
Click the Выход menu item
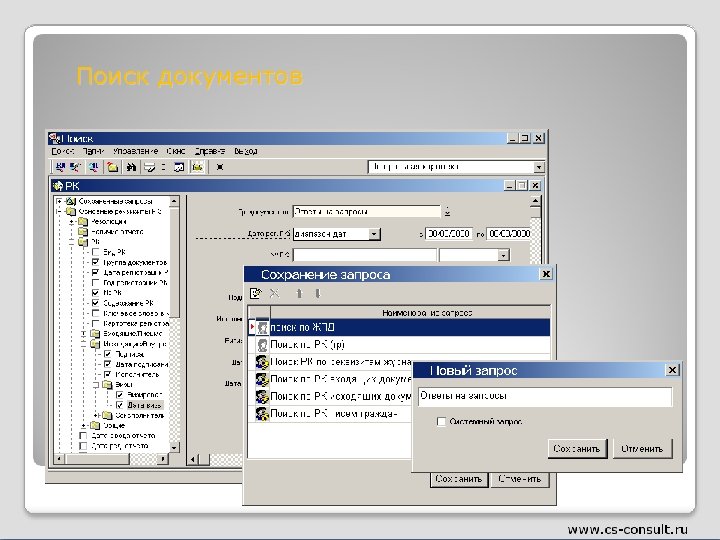pos(246,151)
